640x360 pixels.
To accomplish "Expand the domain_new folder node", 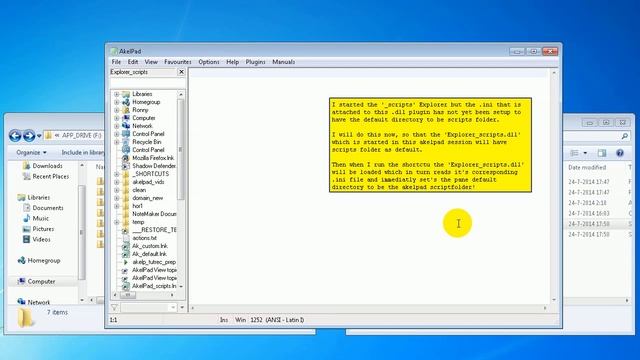I will 117,198.
